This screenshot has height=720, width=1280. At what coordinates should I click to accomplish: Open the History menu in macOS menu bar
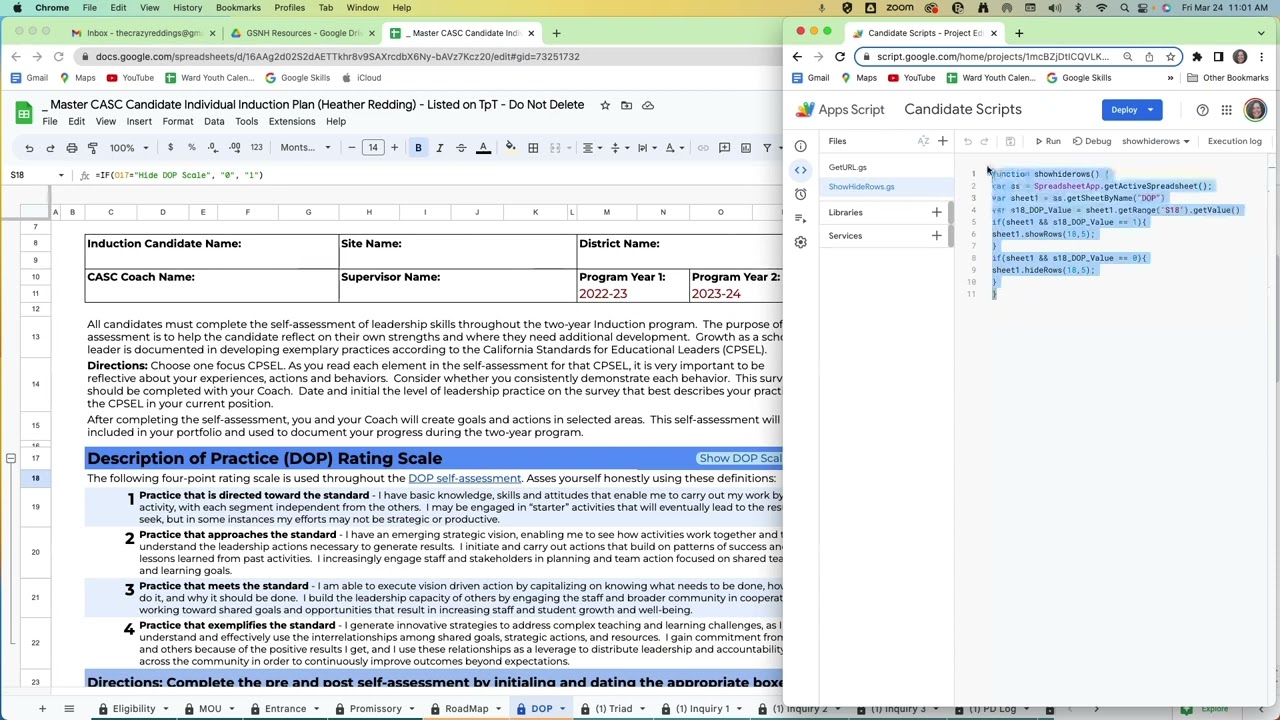[x=187, y=8]
